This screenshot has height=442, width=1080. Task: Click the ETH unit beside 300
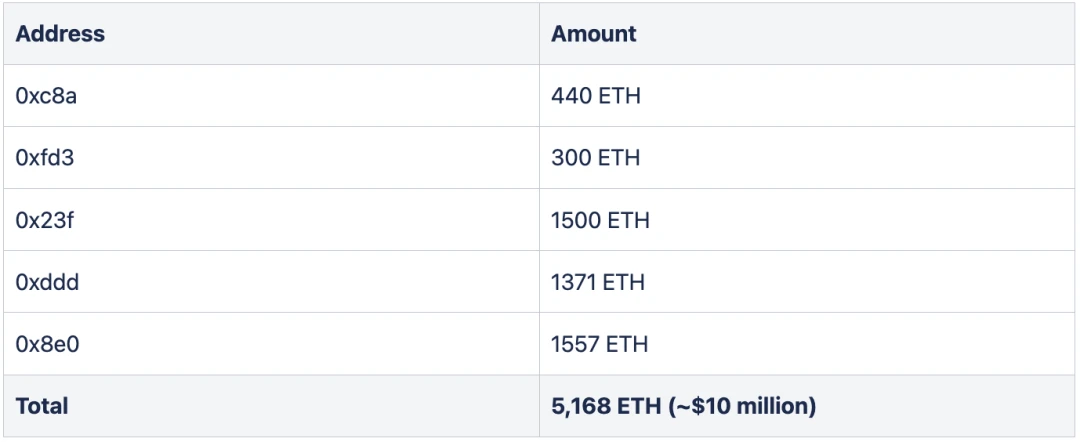tap(619, 158)
